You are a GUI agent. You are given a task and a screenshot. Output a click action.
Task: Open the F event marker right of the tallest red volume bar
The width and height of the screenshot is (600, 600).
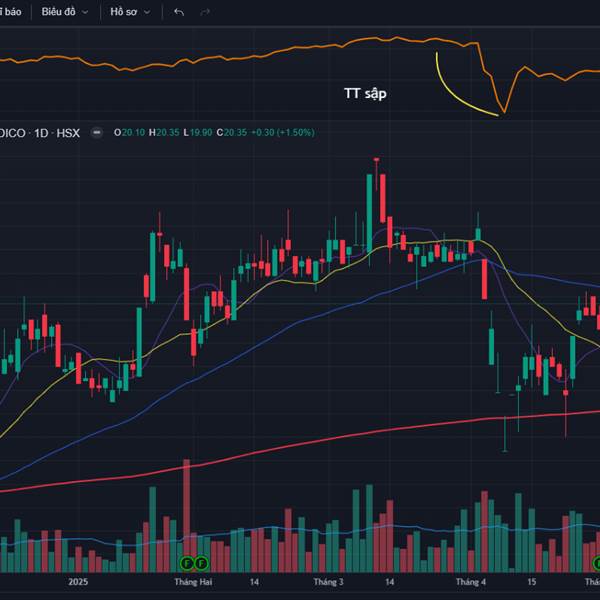click(x=201, y=563)
